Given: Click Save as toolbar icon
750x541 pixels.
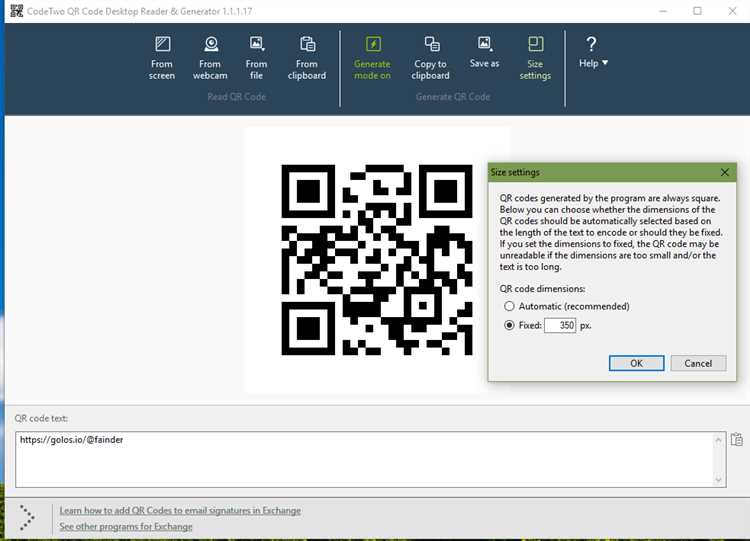Looking at the screenshot, I should tap(484, 52).
